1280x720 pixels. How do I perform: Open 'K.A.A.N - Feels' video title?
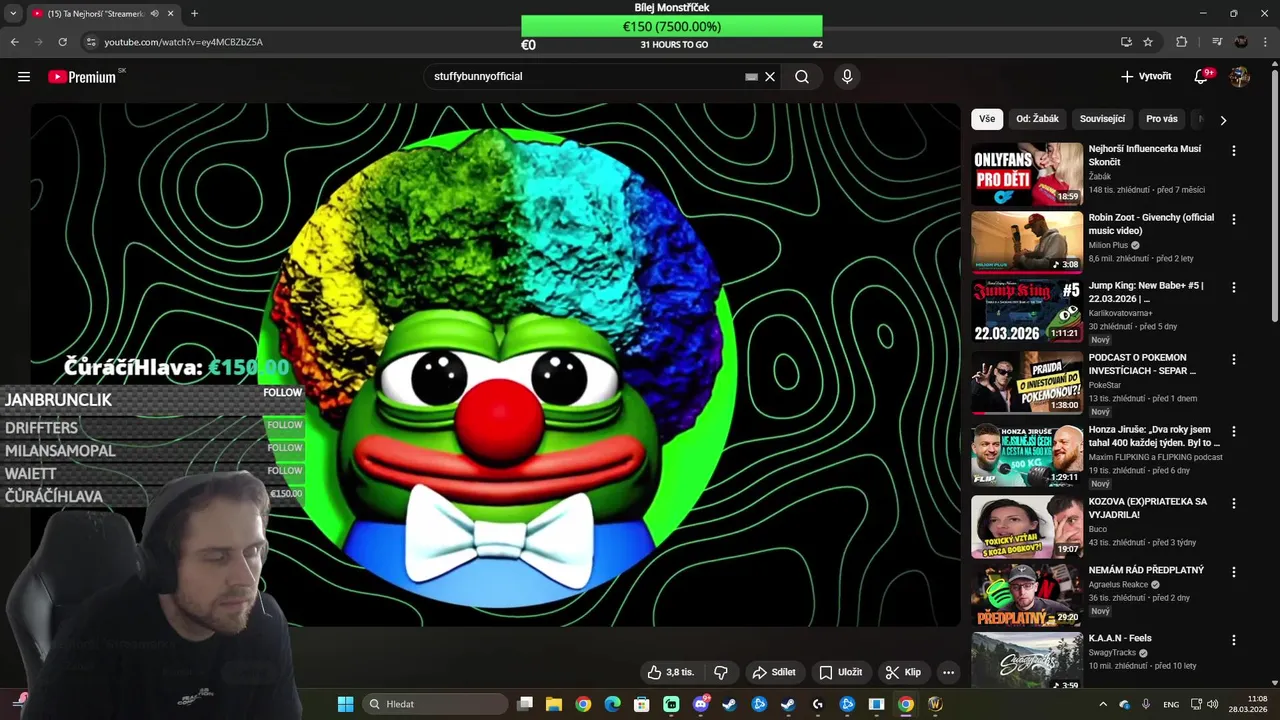[1120, 638]
